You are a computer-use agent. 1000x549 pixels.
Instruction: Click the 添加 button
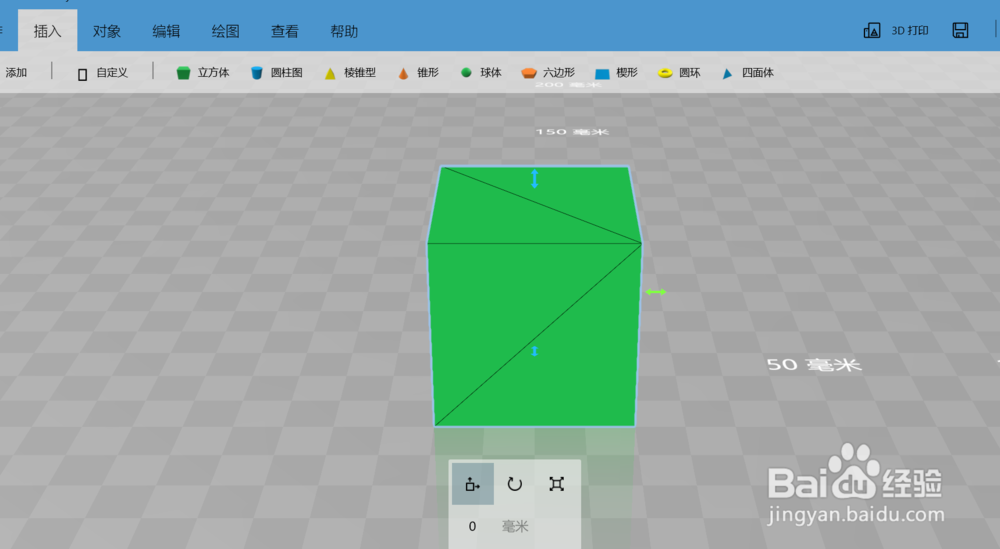click(16, 73)
